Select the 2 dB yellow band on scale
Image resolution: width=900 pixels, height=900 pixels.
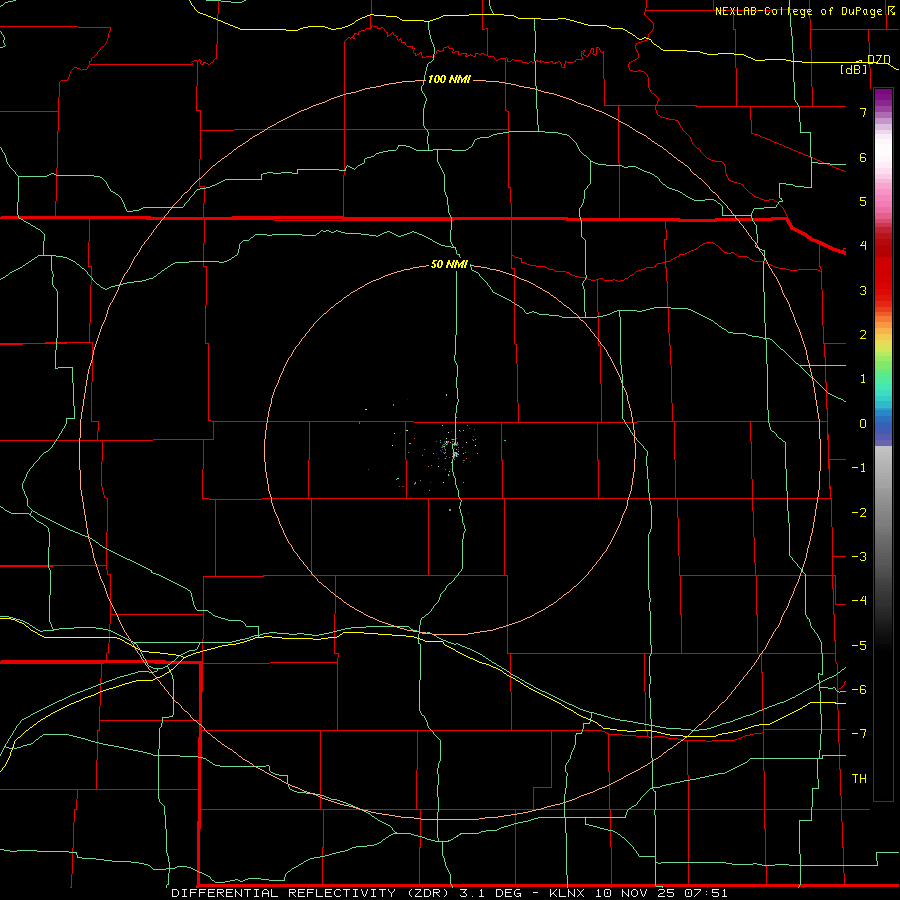click(x=883, y=335)
